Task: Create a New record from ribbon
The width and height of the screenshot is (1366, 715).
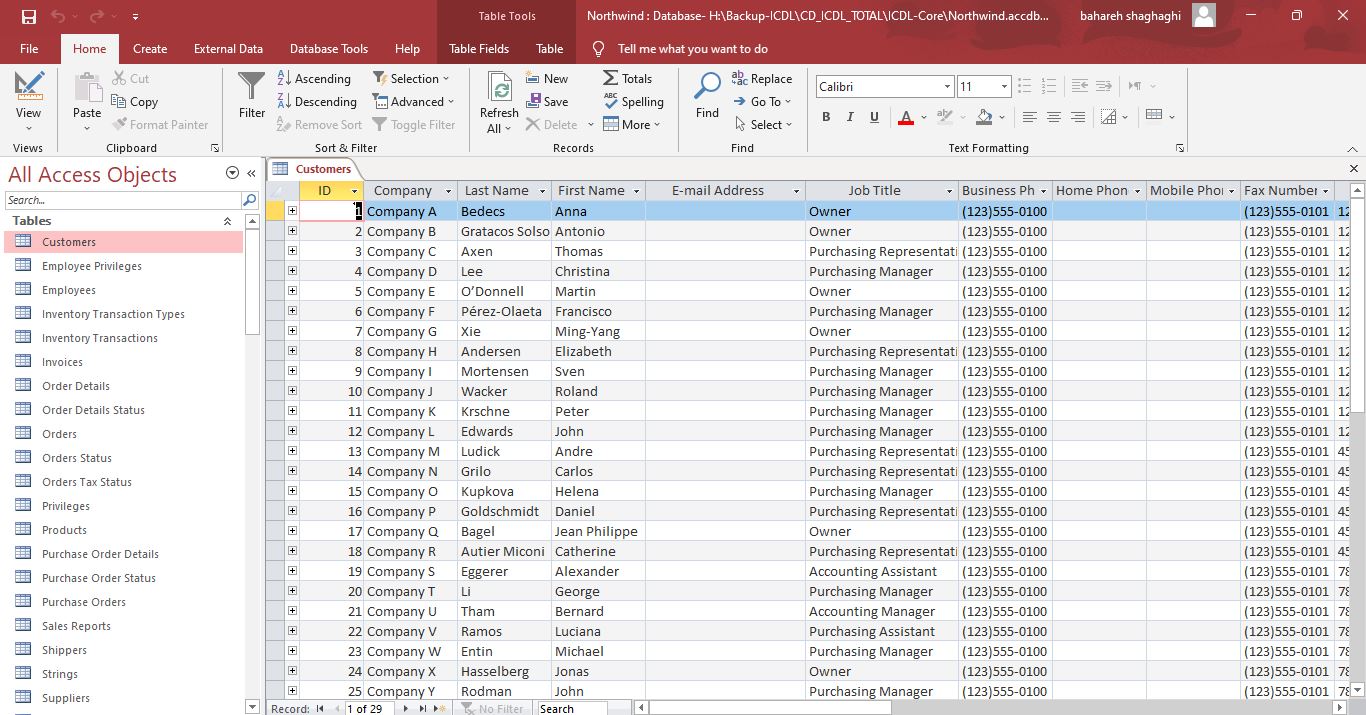Action: pos(546,78)
